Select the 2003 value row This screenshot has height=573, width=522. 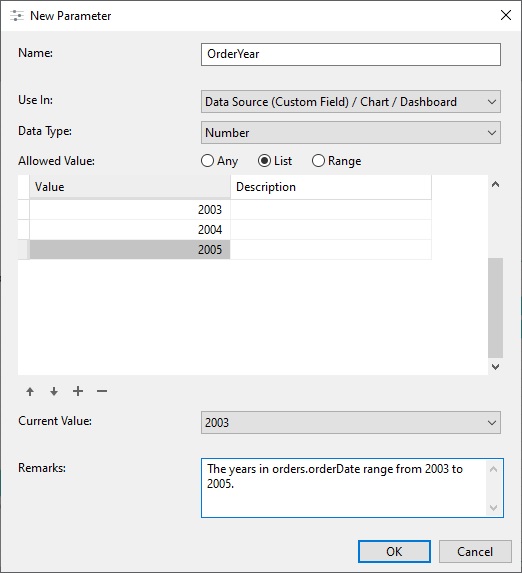130,210
